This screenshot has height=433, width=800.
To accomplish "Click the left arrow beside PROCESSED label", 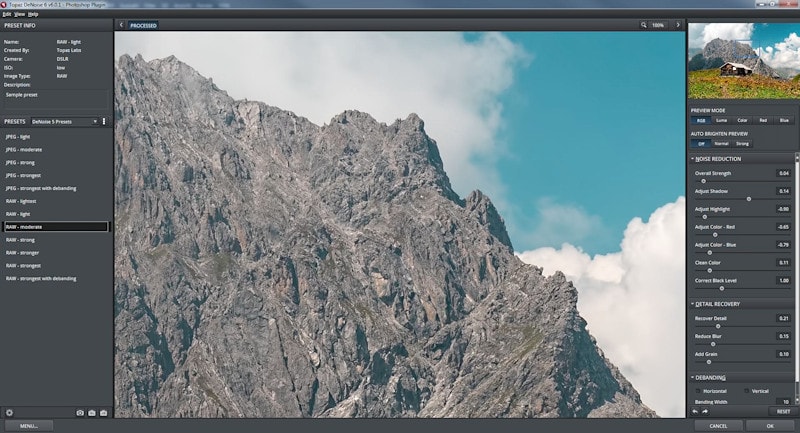I will 121,25.
